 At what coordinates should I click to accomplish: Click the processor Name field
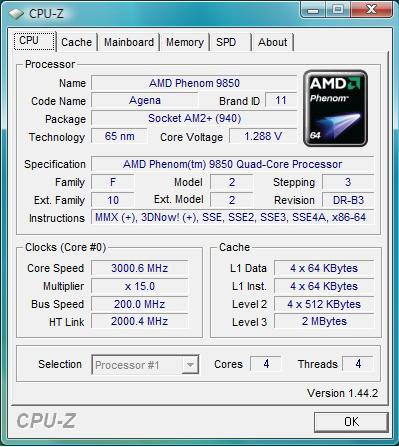click(x=194, y=83)
